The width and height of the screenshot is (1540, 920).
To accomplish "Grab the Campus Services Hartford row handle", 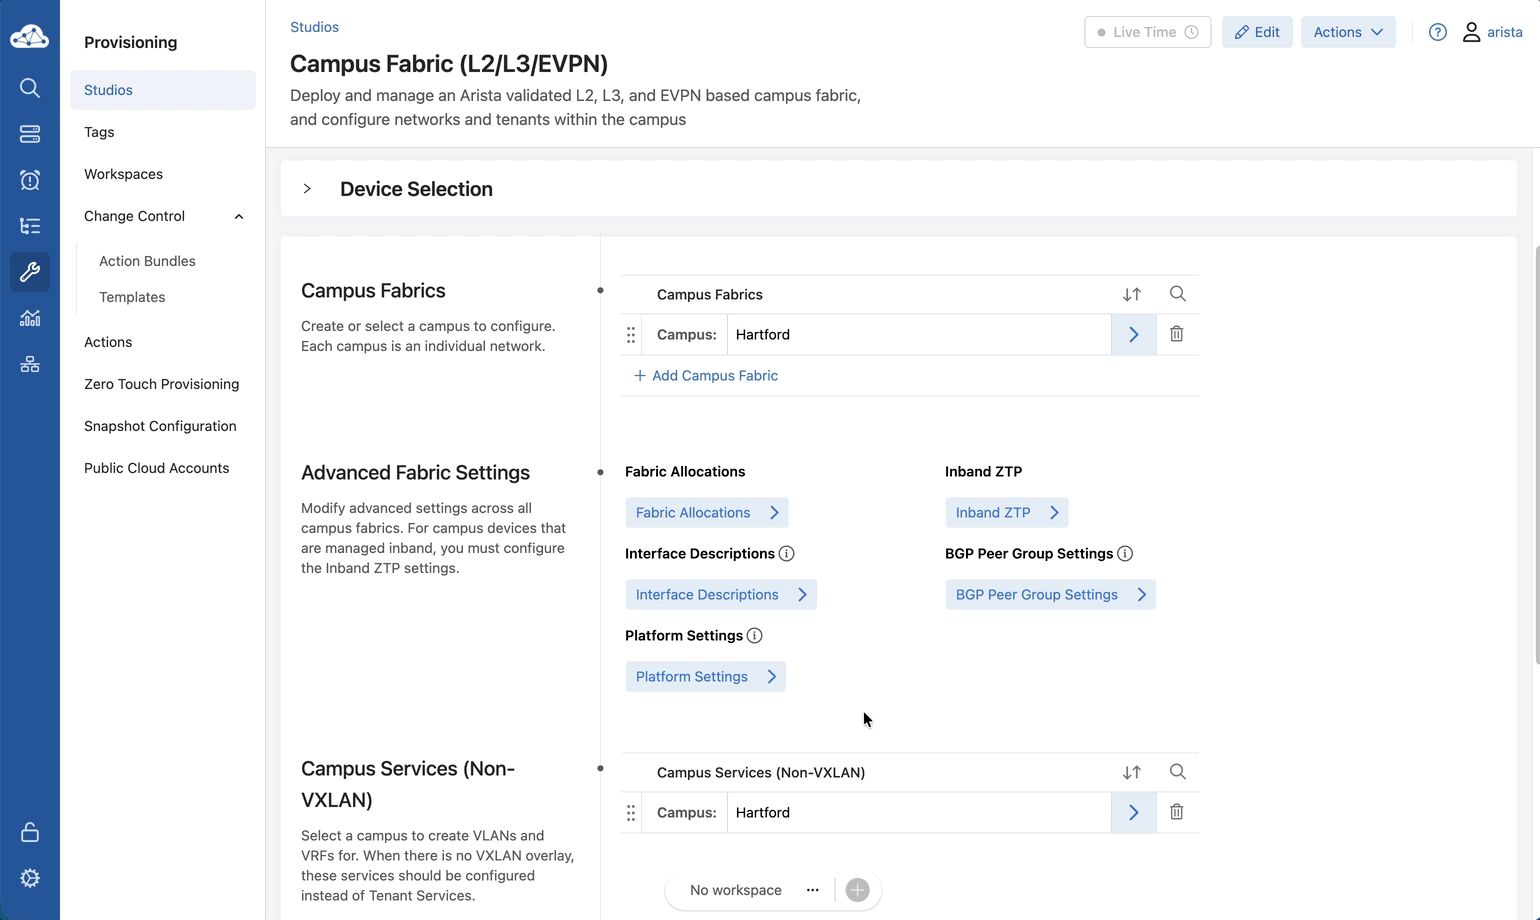I will [631, 813].
